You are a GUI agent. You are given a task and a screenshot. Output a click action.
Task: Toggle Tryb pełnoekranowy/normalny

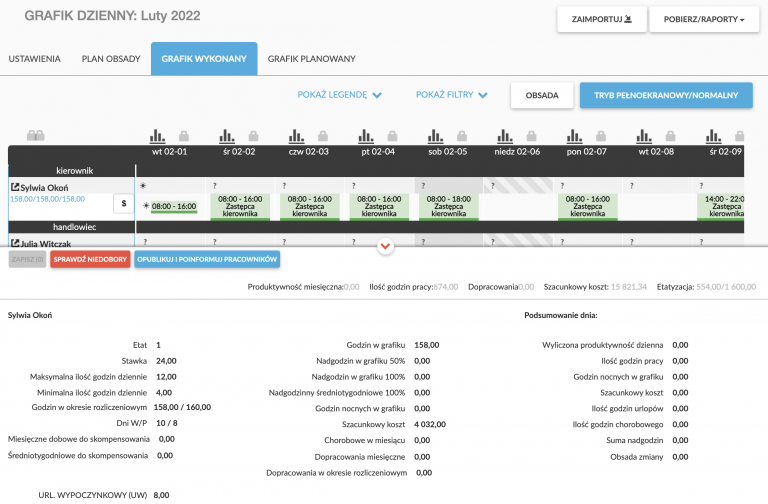pos(666,95)
